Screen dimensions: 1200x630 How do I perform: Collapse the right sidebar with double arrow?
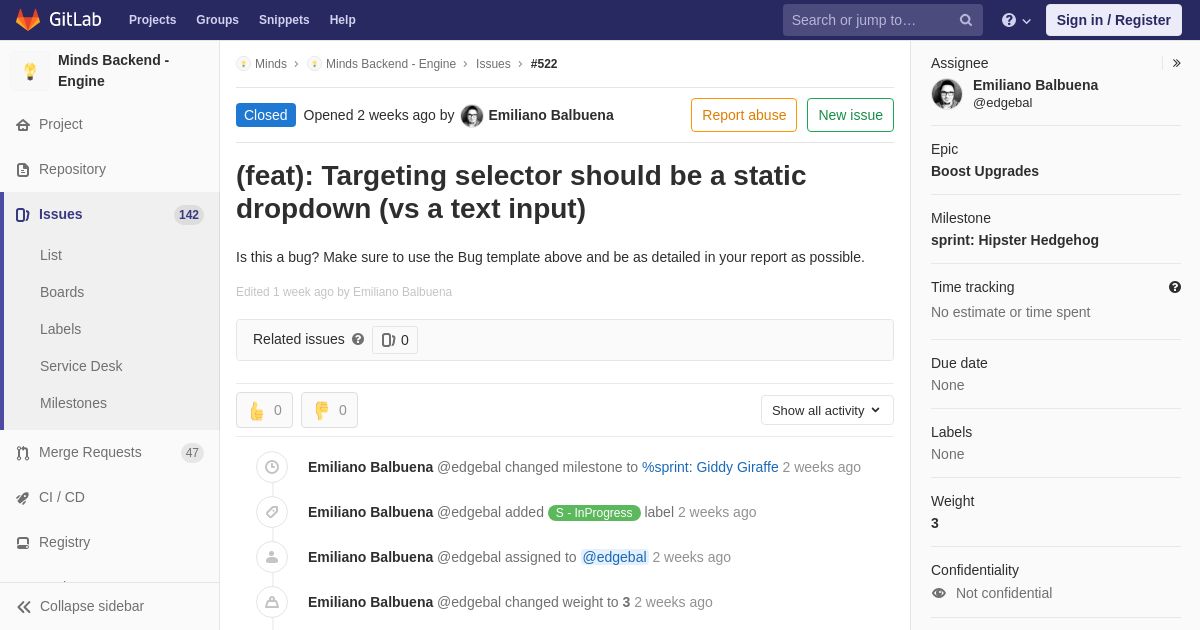[x=1176, y=63]
